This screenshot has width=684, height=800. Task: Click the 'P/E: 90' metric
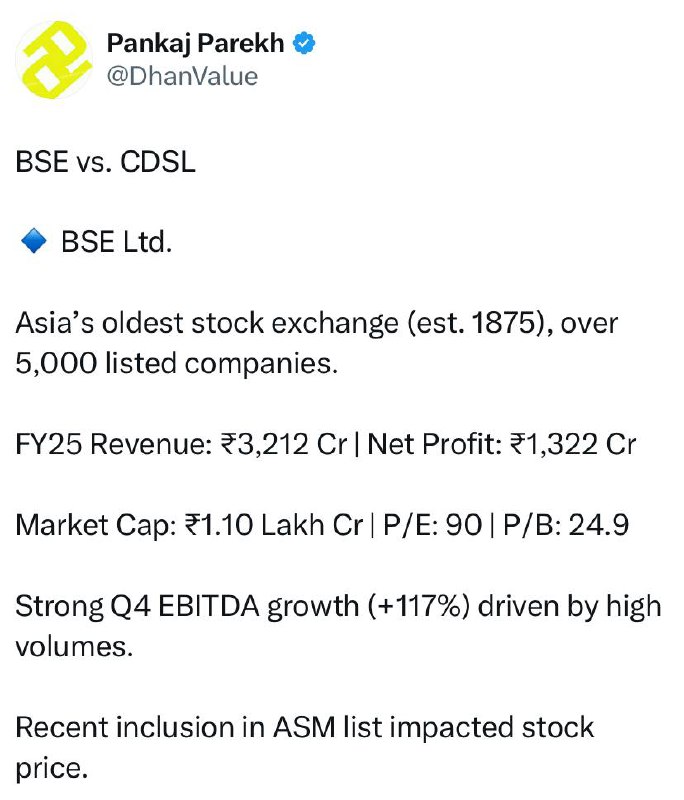click(x=433, y=525)
